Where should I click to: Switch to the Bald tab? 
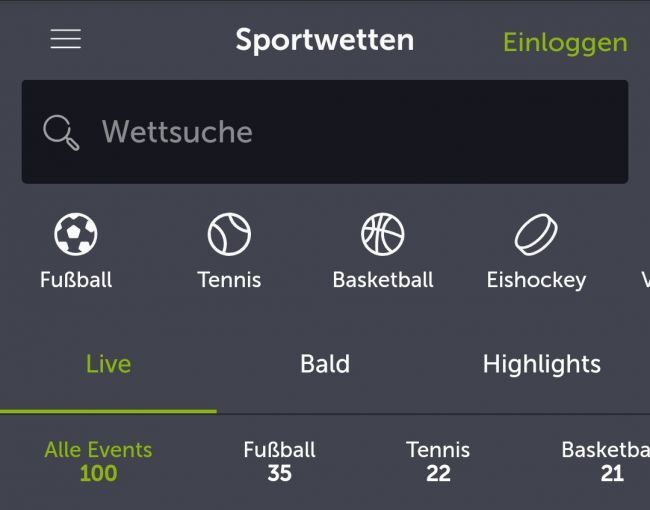pos(325,364)
